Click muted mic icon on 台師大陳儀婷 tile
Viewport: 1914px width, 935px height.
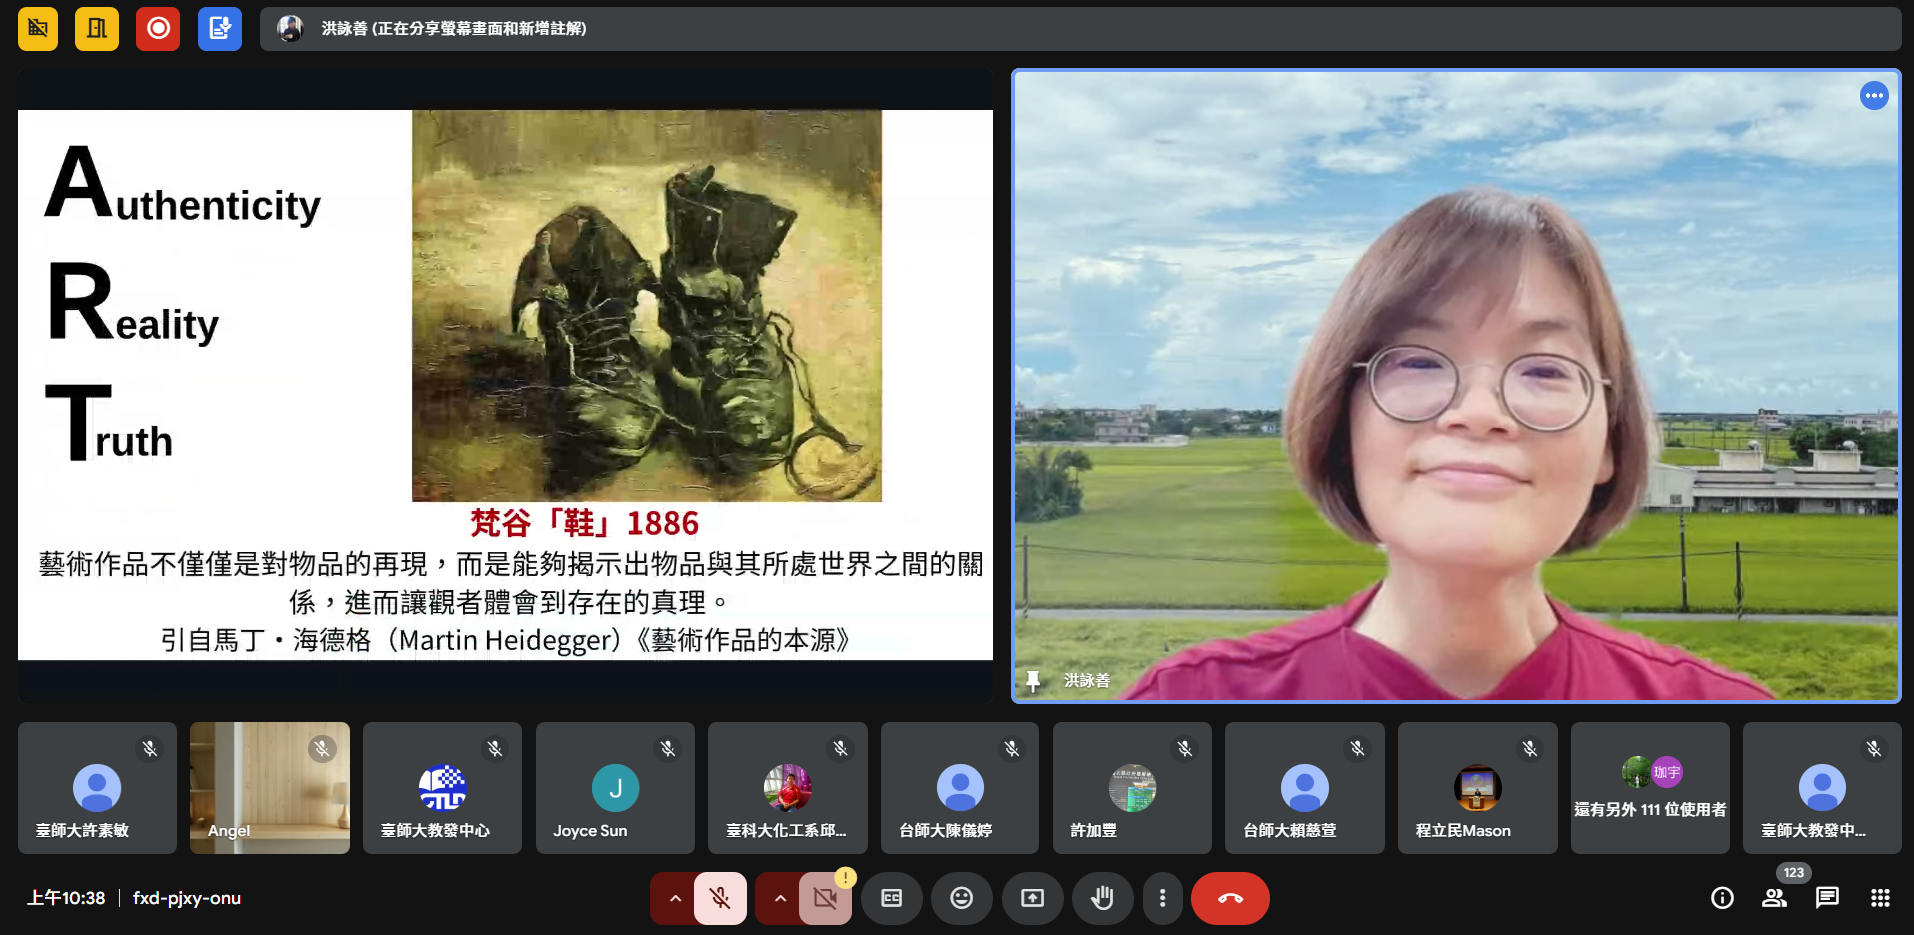[x=1012, y=749]
